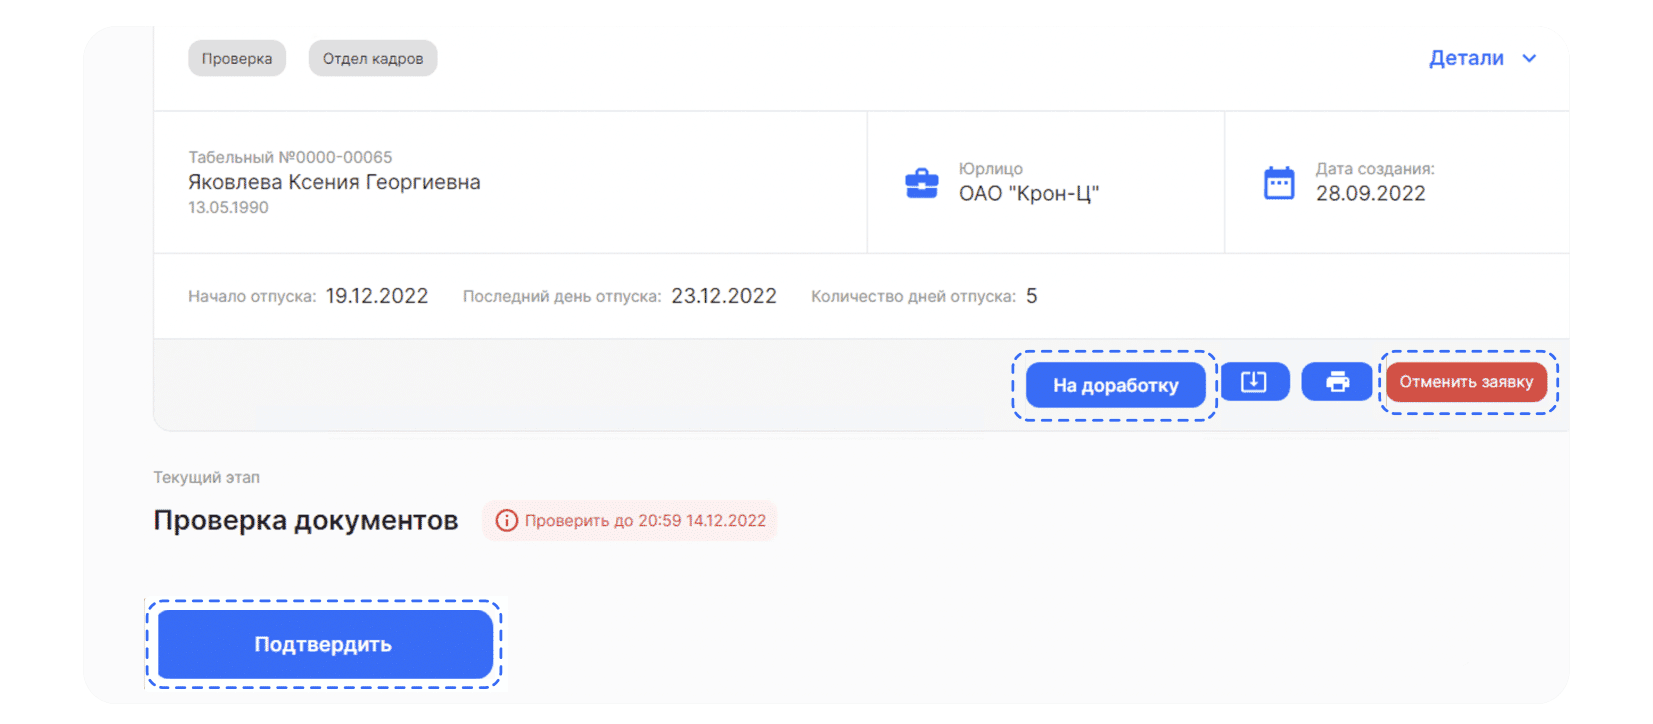
Task: Open the Детали details link
Action: (1466, 59)
